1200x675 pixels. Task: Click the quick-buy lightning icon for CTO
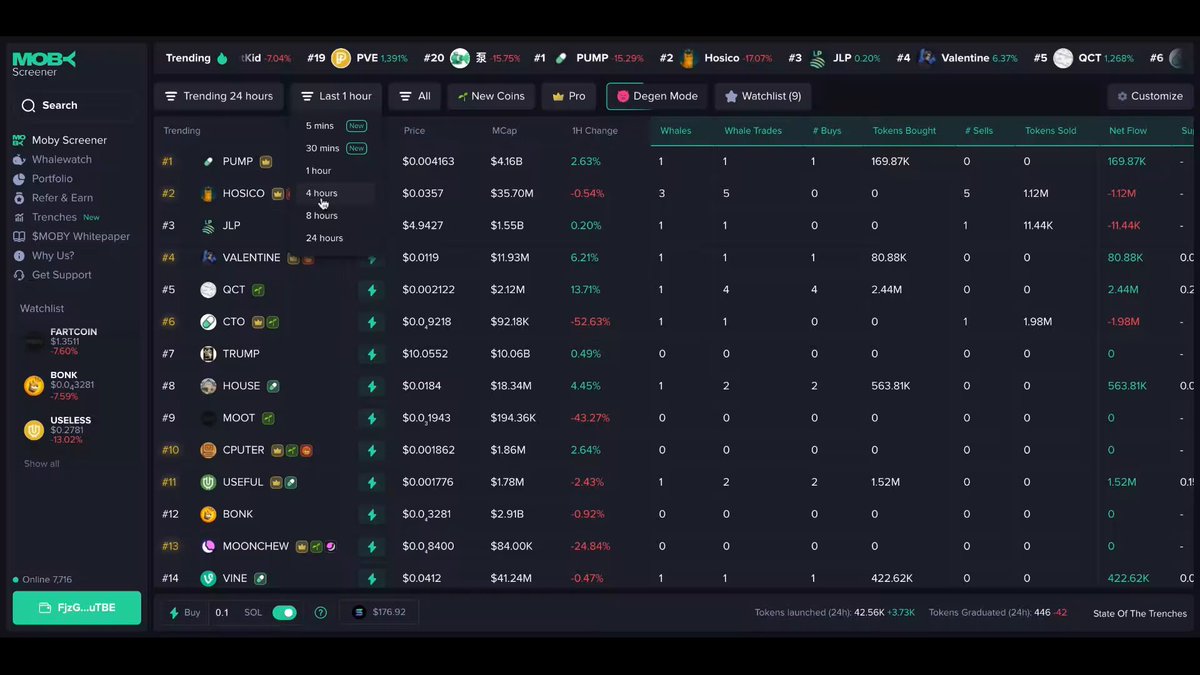[x=372, y=322]
